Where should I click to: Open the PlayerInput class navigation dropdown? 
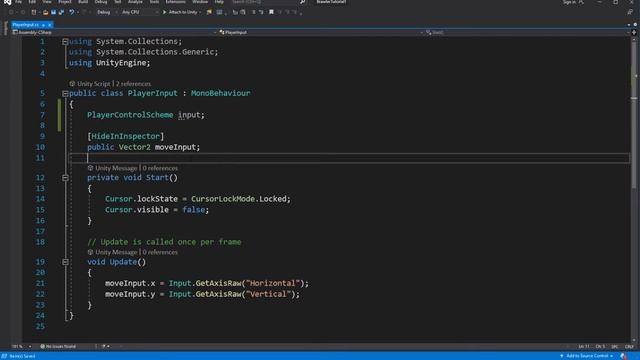pos(320,32)
